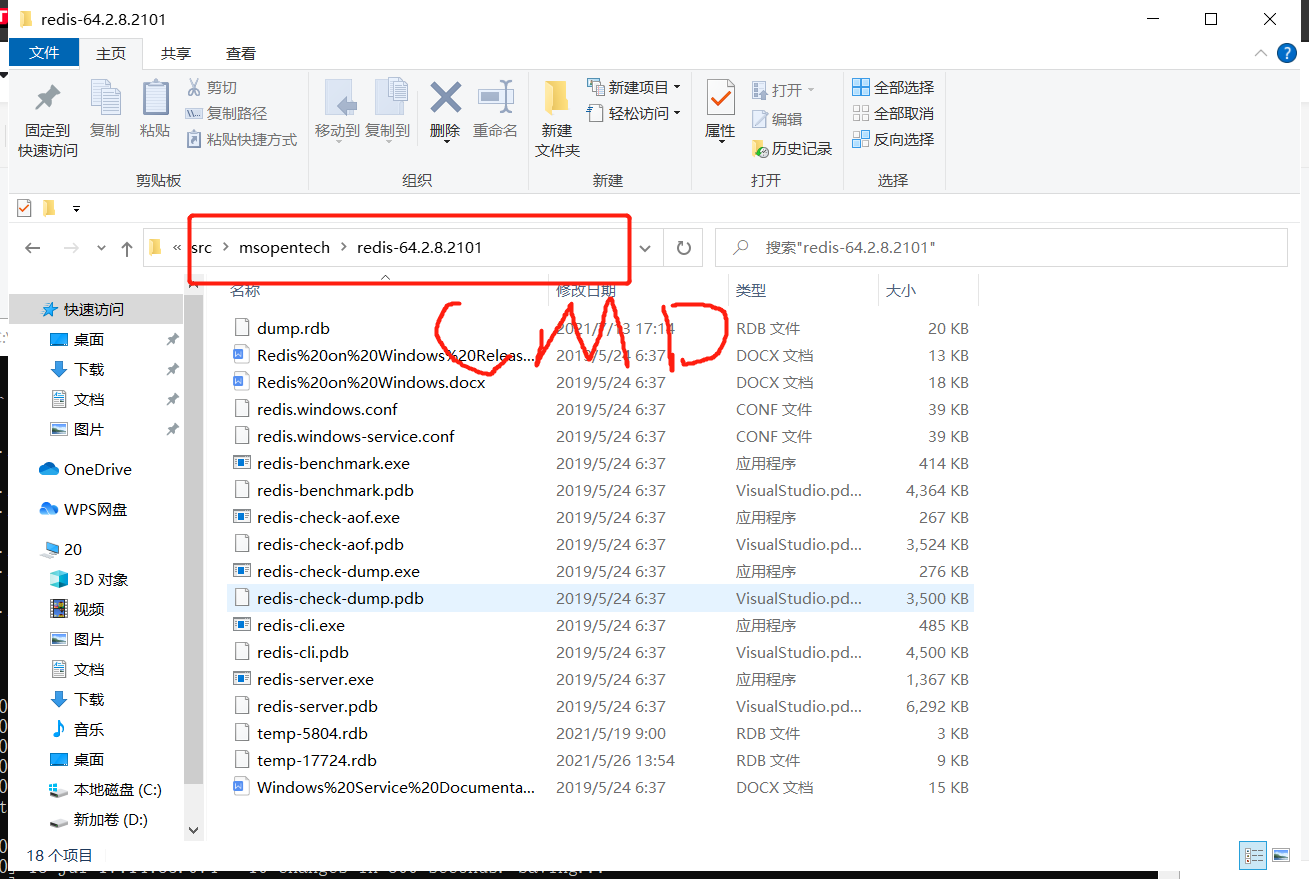Screen dimensions: 1309x879
Task: Click Invert selection in ribbon
Action: [893, 139]
